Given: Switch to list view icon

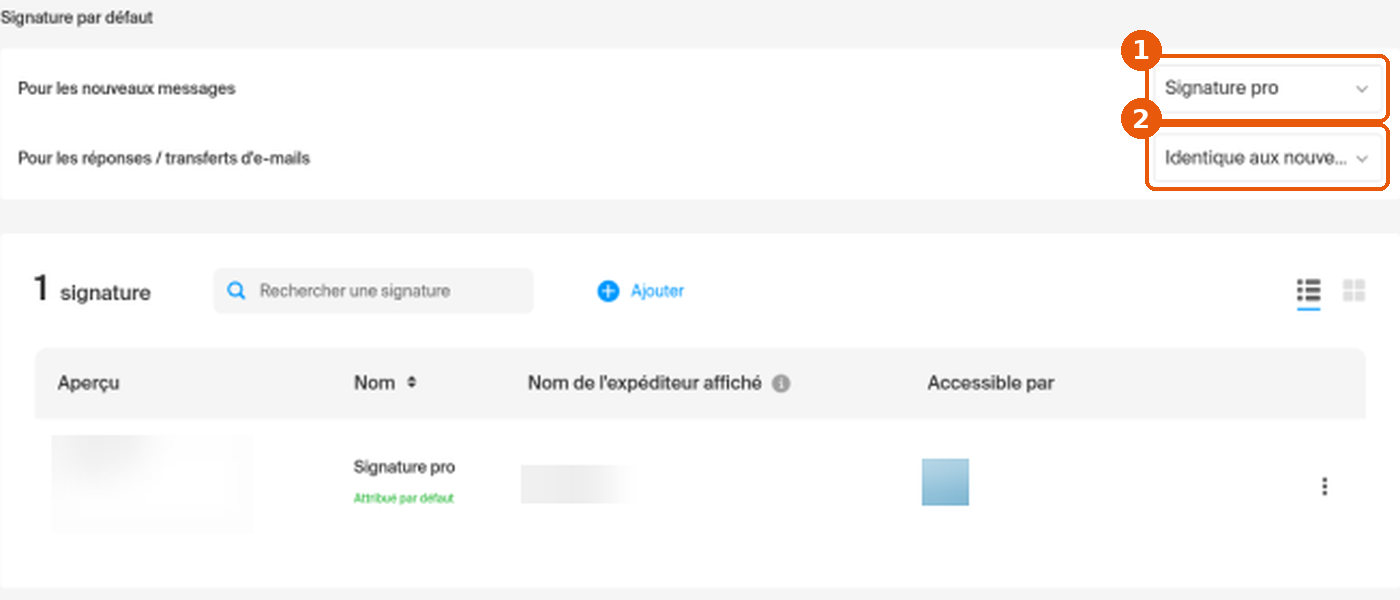Looking at the screenshot, I should 1308,291.
